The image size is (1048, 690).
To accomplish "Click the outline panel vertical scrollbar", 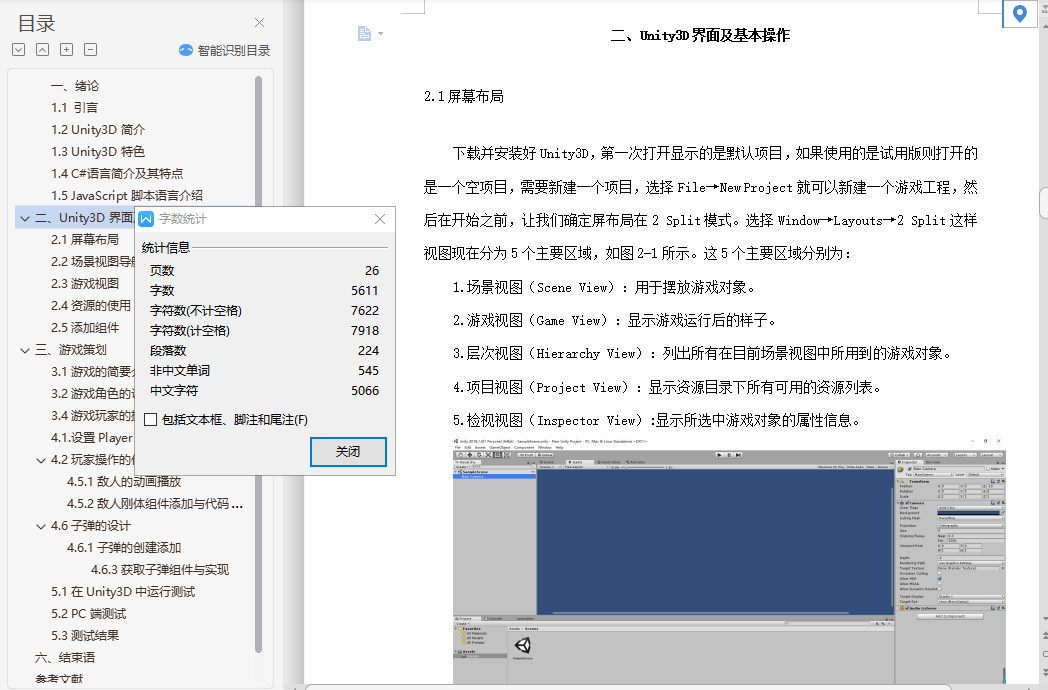I will coord(259,364).
